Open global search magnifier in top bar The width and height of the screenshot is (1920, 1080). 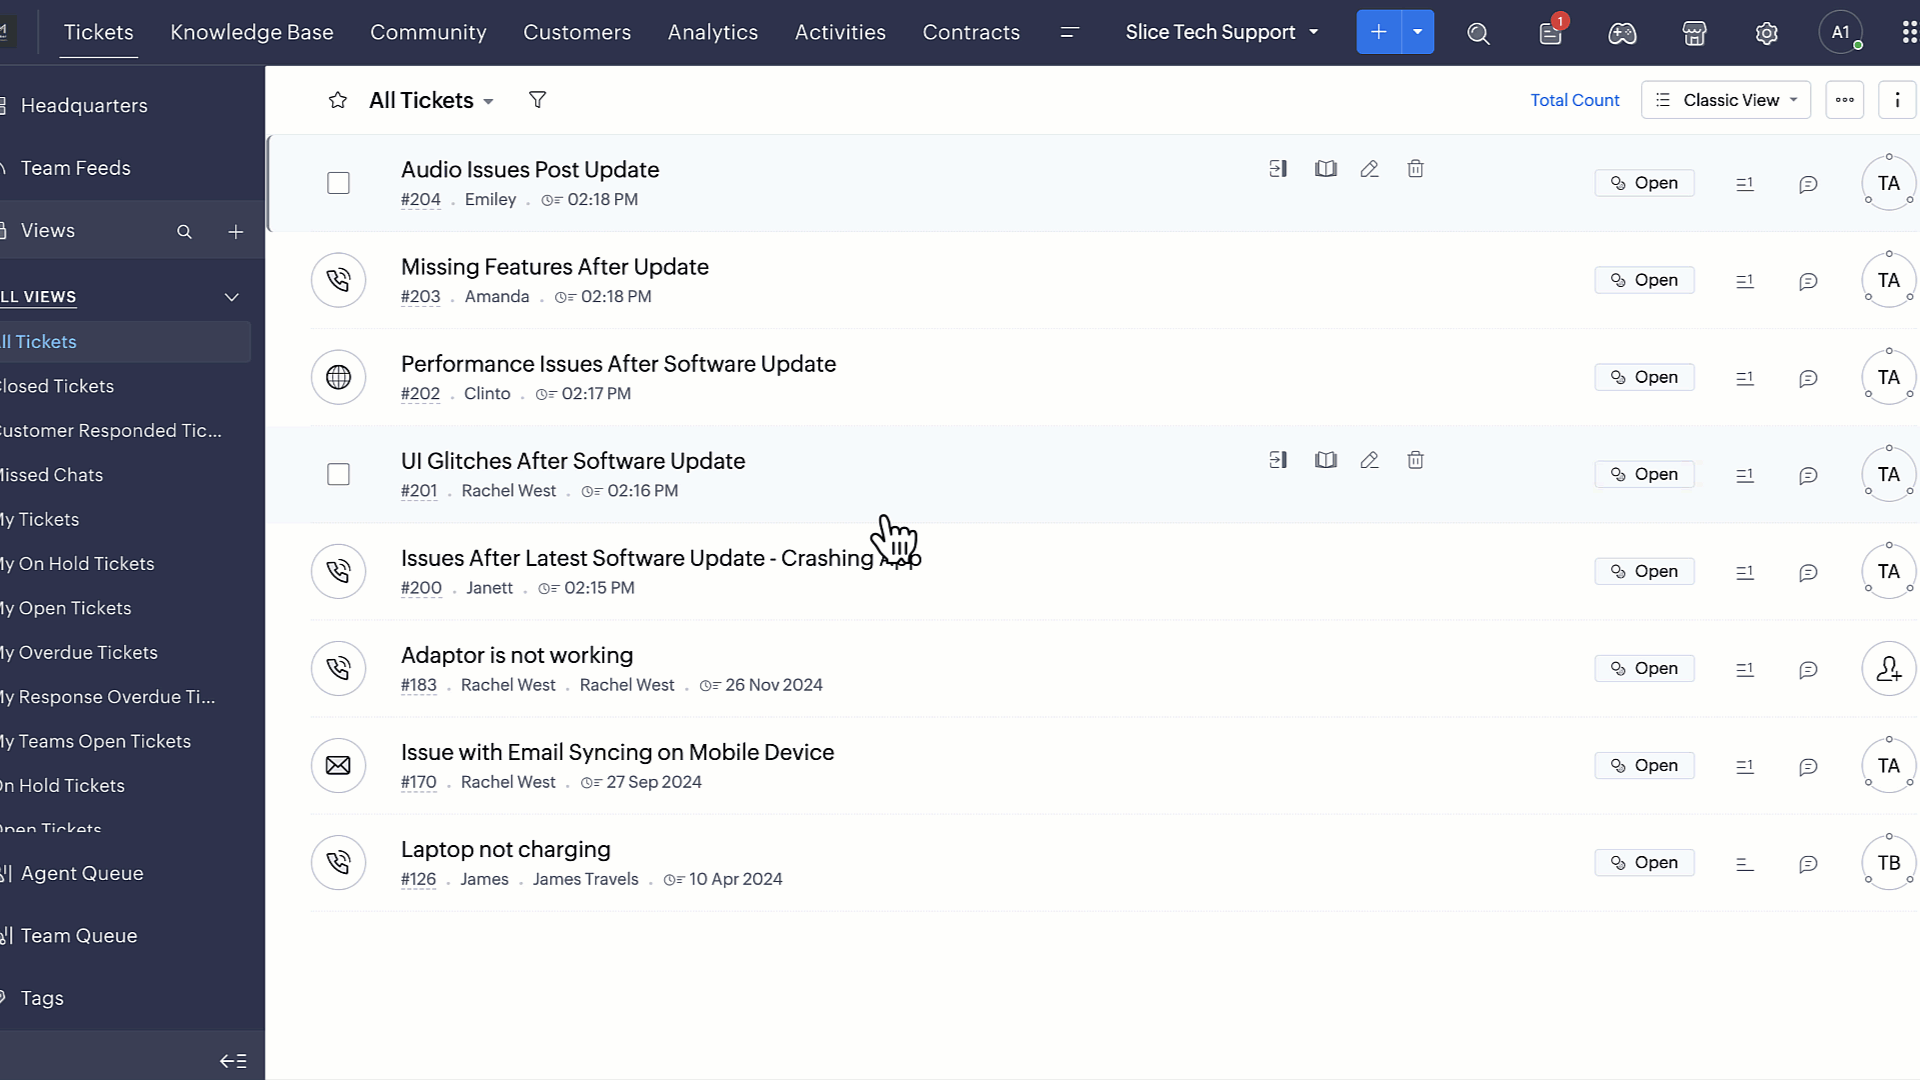coord(1478,33)
